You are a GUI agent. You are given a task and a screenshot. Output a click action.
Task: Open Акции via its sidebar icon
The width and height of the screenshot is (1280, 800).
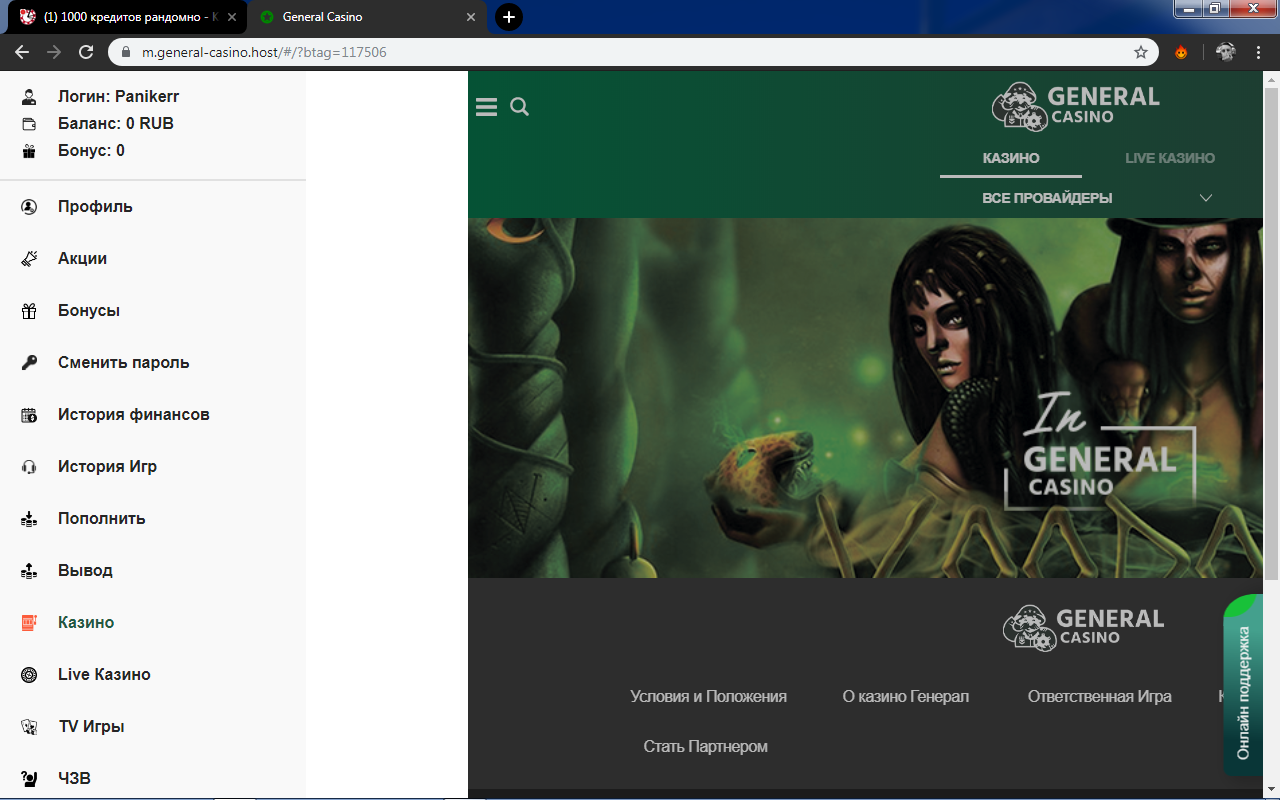pyautogui.click(x=29, y=259)
